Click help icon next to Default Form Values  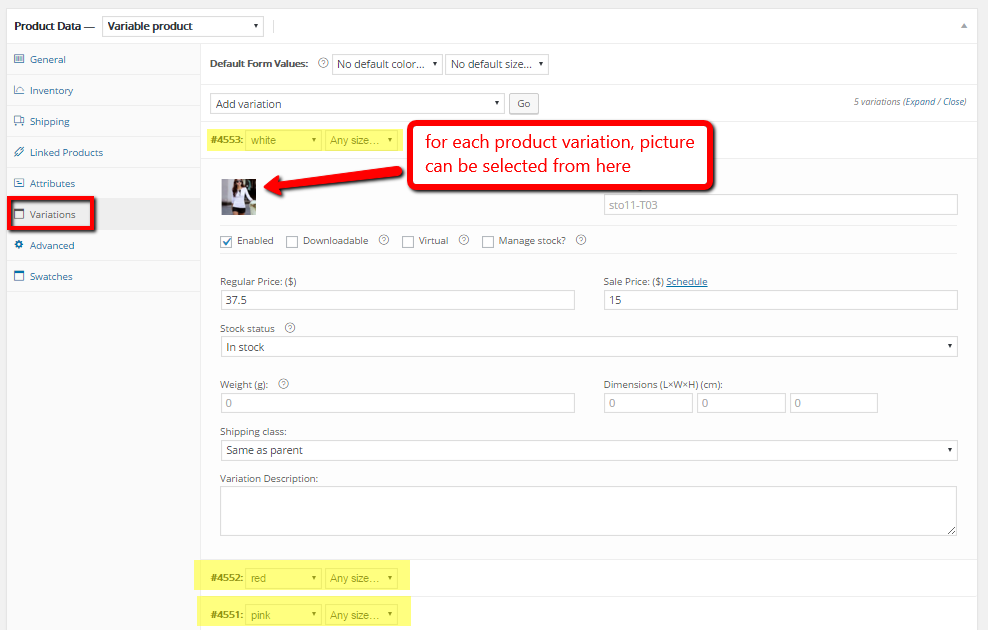click(x=323, y=63)
